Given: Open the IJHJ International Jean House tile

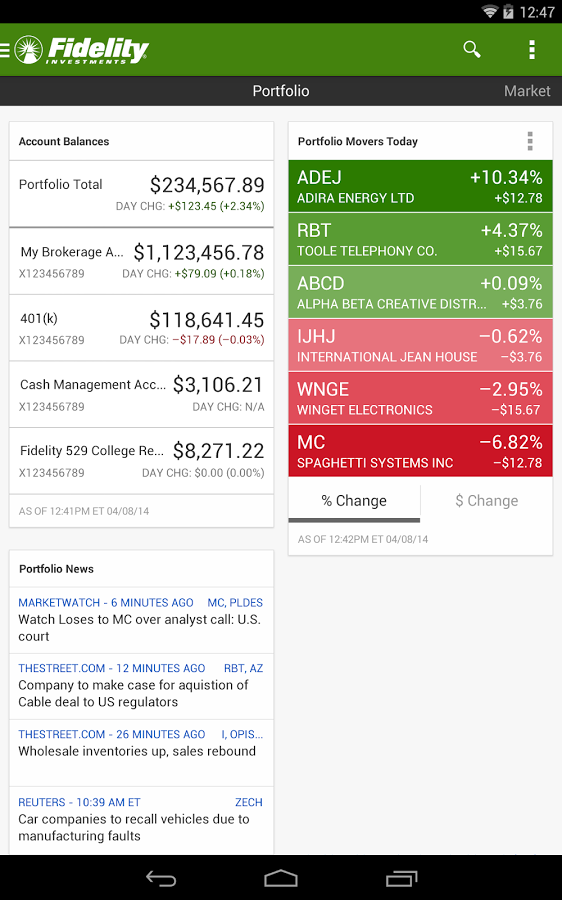Looking at the screenshot, I should (420, 346).
